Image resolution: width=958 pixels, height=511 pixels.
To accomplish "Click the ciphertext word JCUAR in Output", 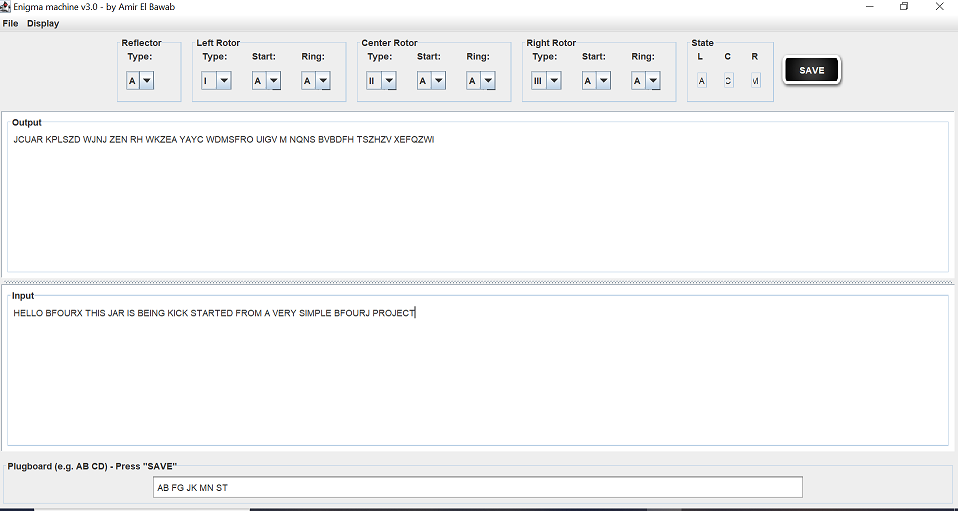I will (28, 140).
